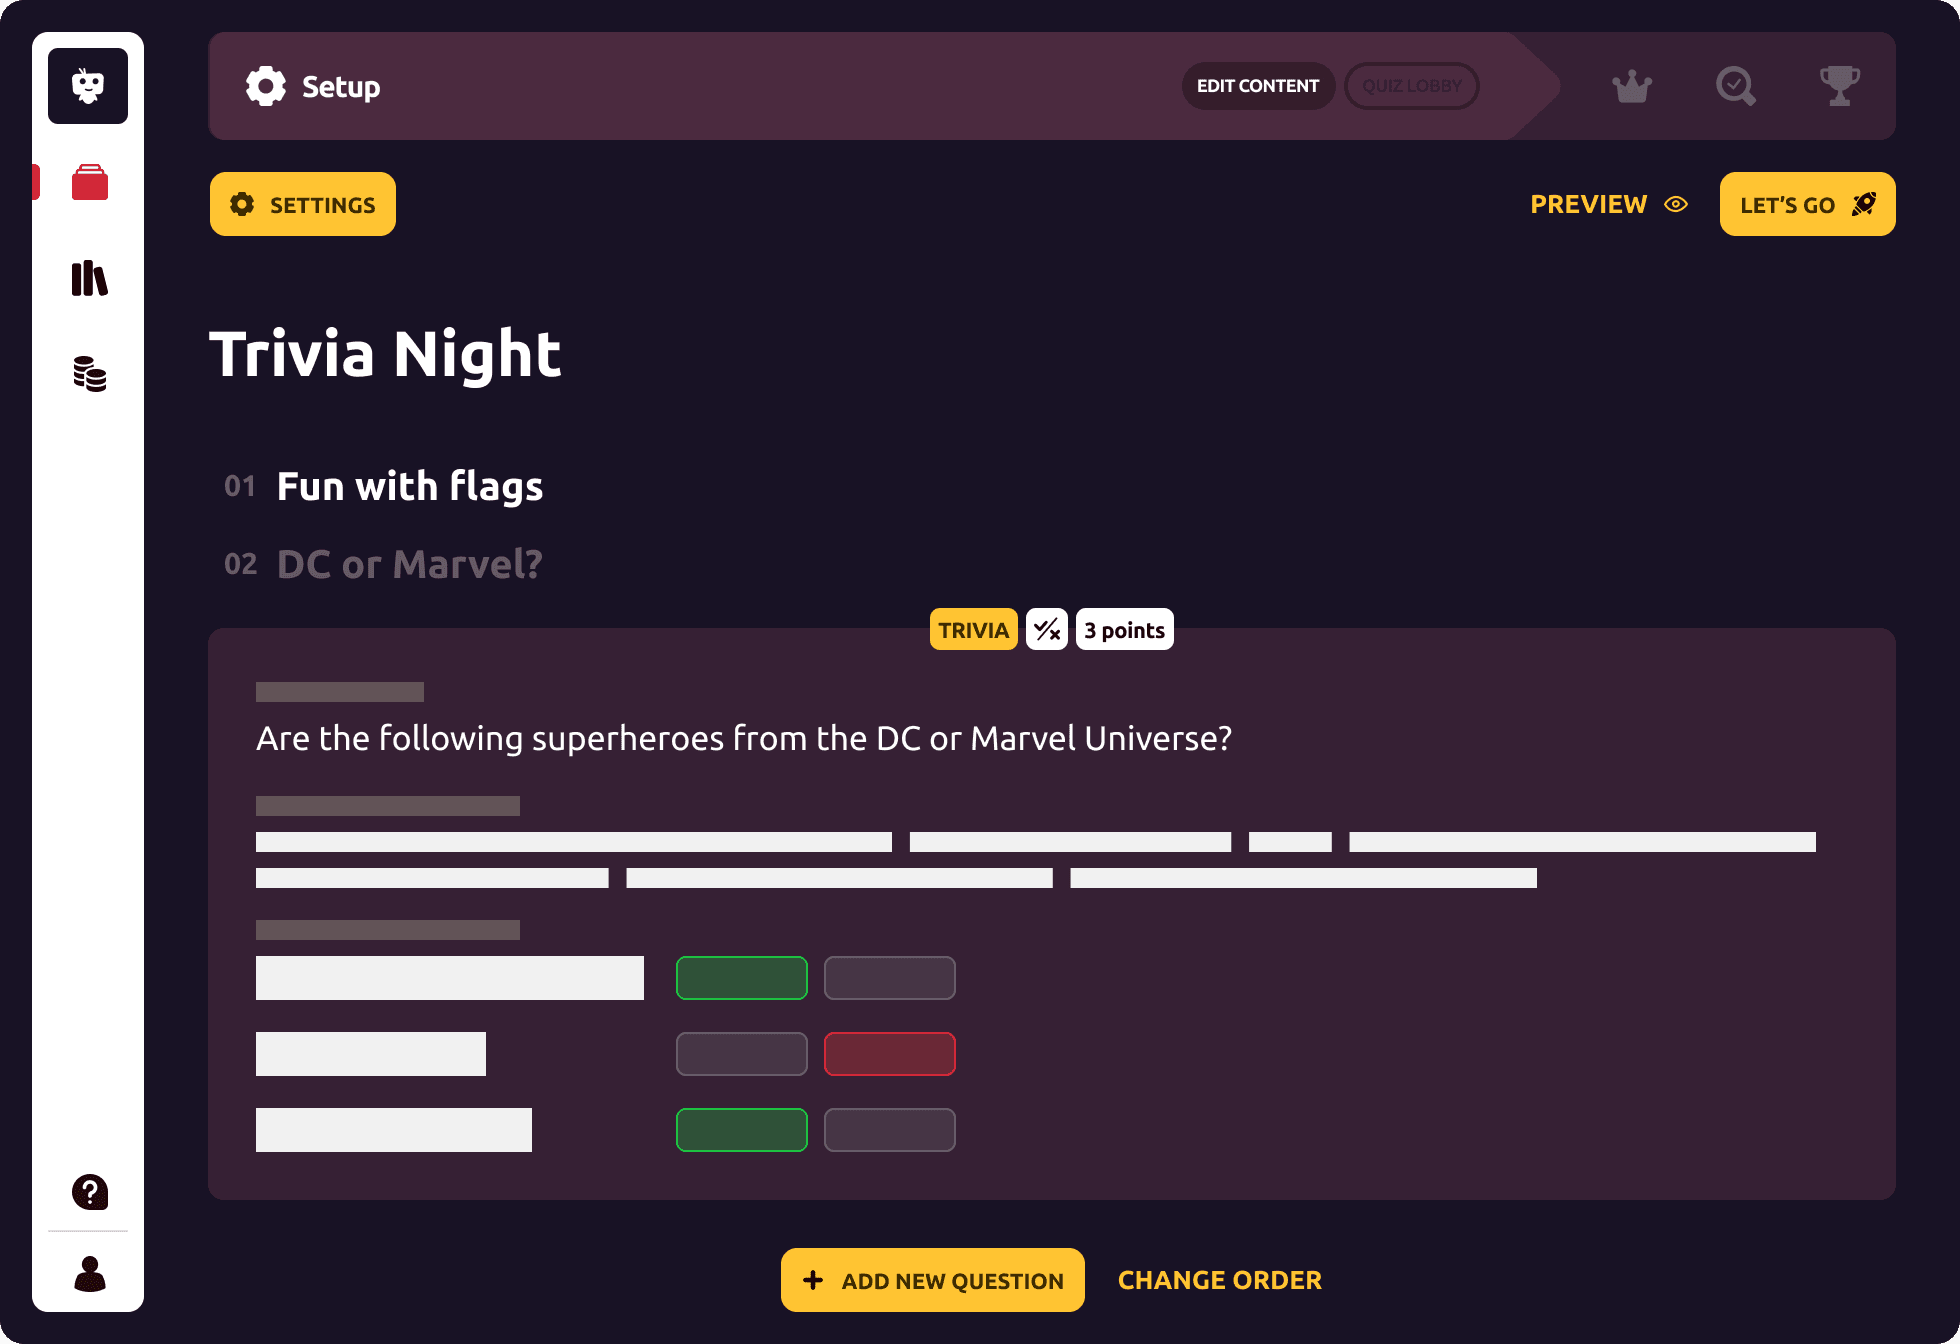Open the Settings button
Screen dimensions: 1960x1344
point(303,204)
